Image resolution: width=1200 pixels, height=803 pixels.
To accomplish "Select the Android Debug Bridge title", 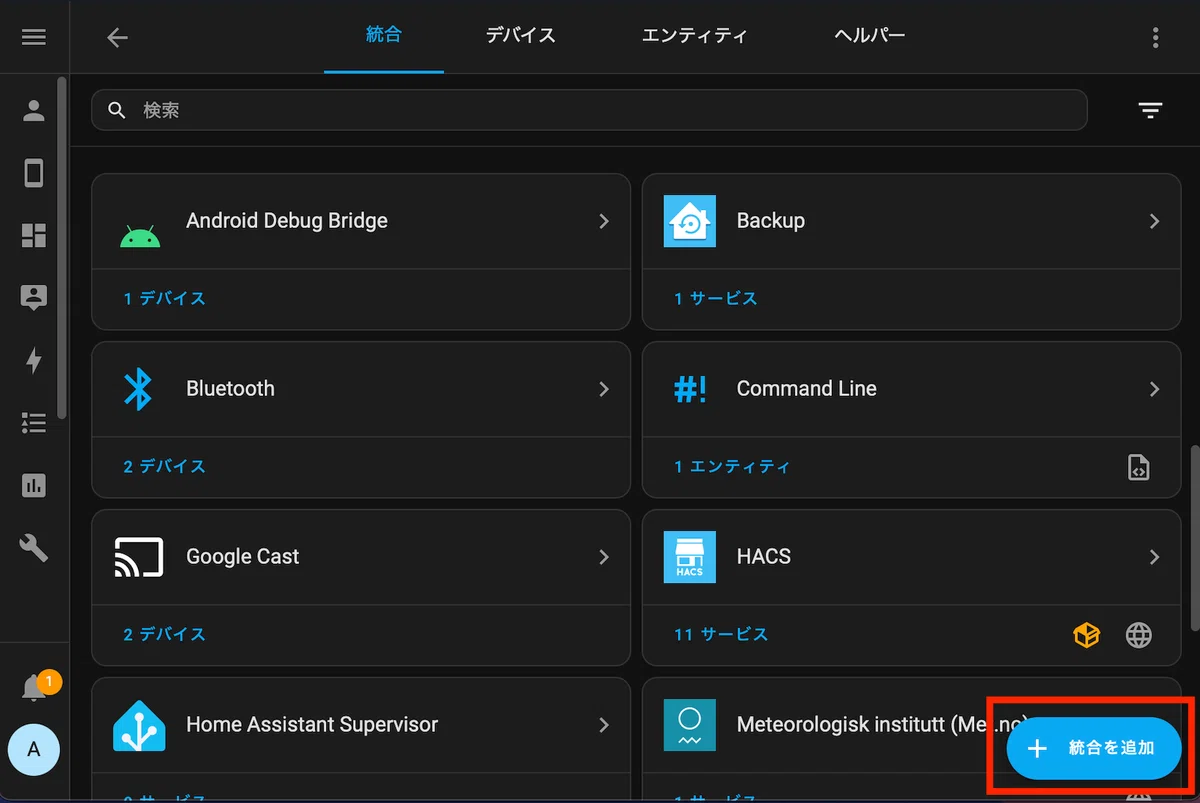I will (x=287, y=221).
